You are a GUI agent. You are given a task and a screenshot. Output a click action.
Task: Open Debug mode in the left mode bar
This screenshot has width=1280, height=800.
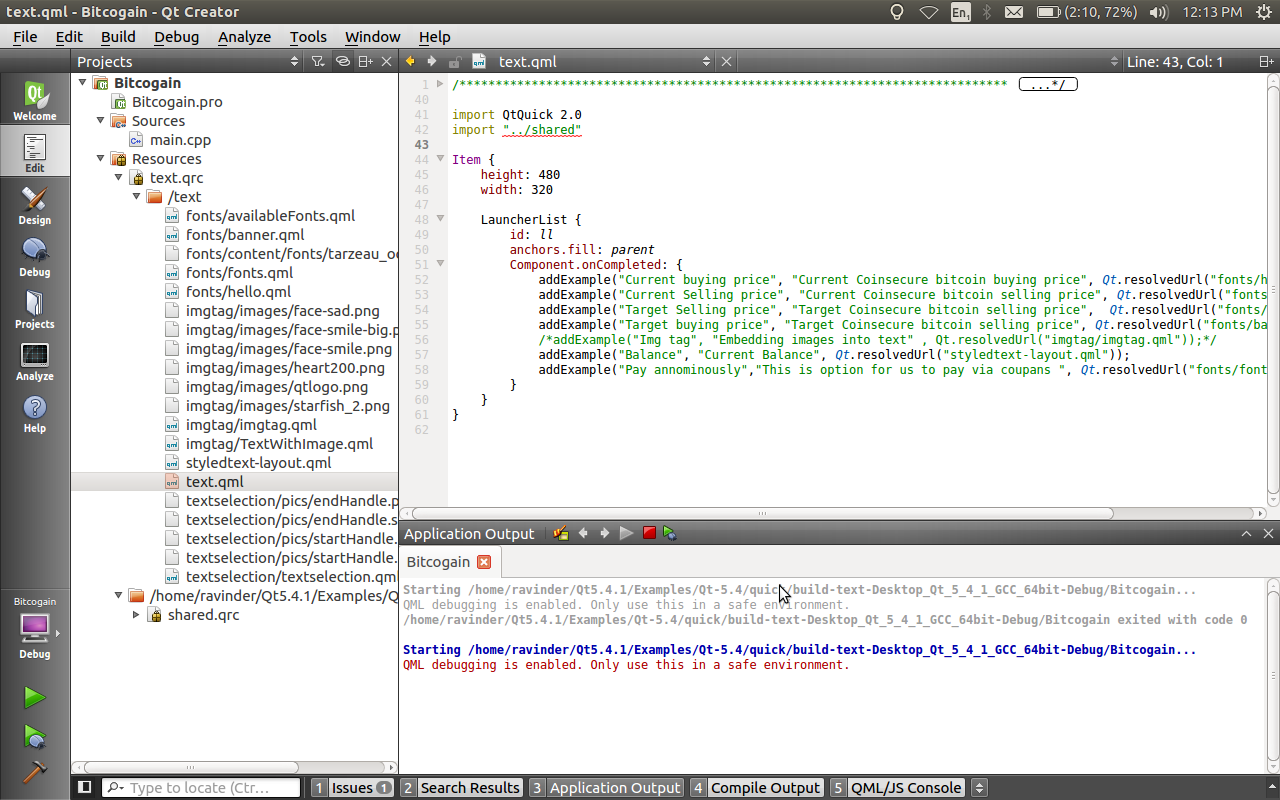click(35, 257)
